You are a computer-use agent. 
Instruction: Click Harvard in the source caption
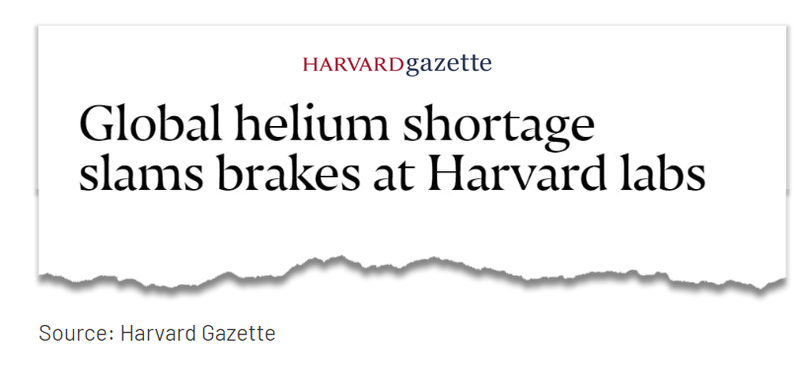click(x=158, y=334)
